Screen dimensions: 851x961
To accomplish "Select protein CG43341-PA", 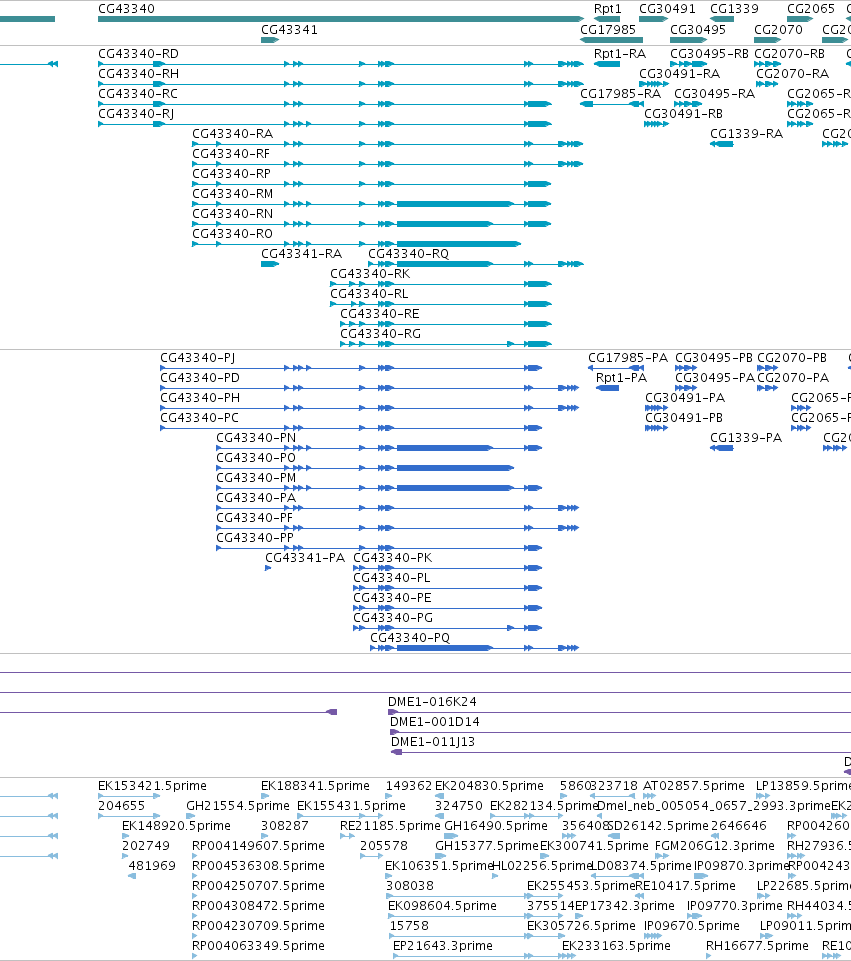I will [x=305, y=558].
